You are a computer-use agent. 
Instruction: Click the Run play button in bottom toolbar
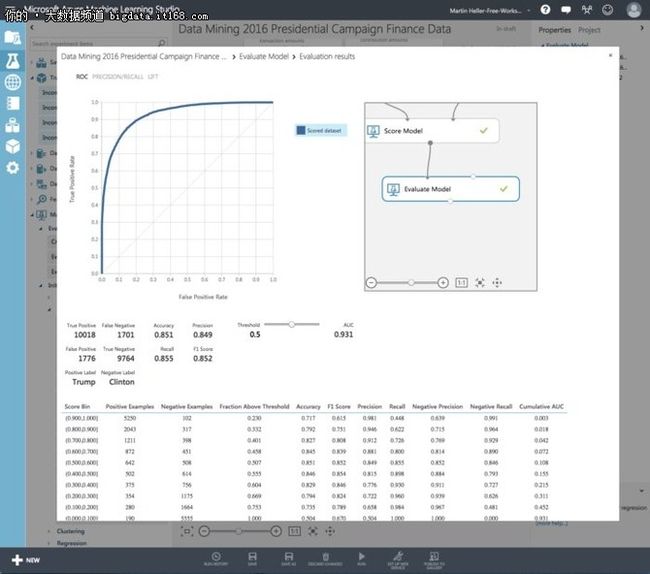[x=361, y=558]
